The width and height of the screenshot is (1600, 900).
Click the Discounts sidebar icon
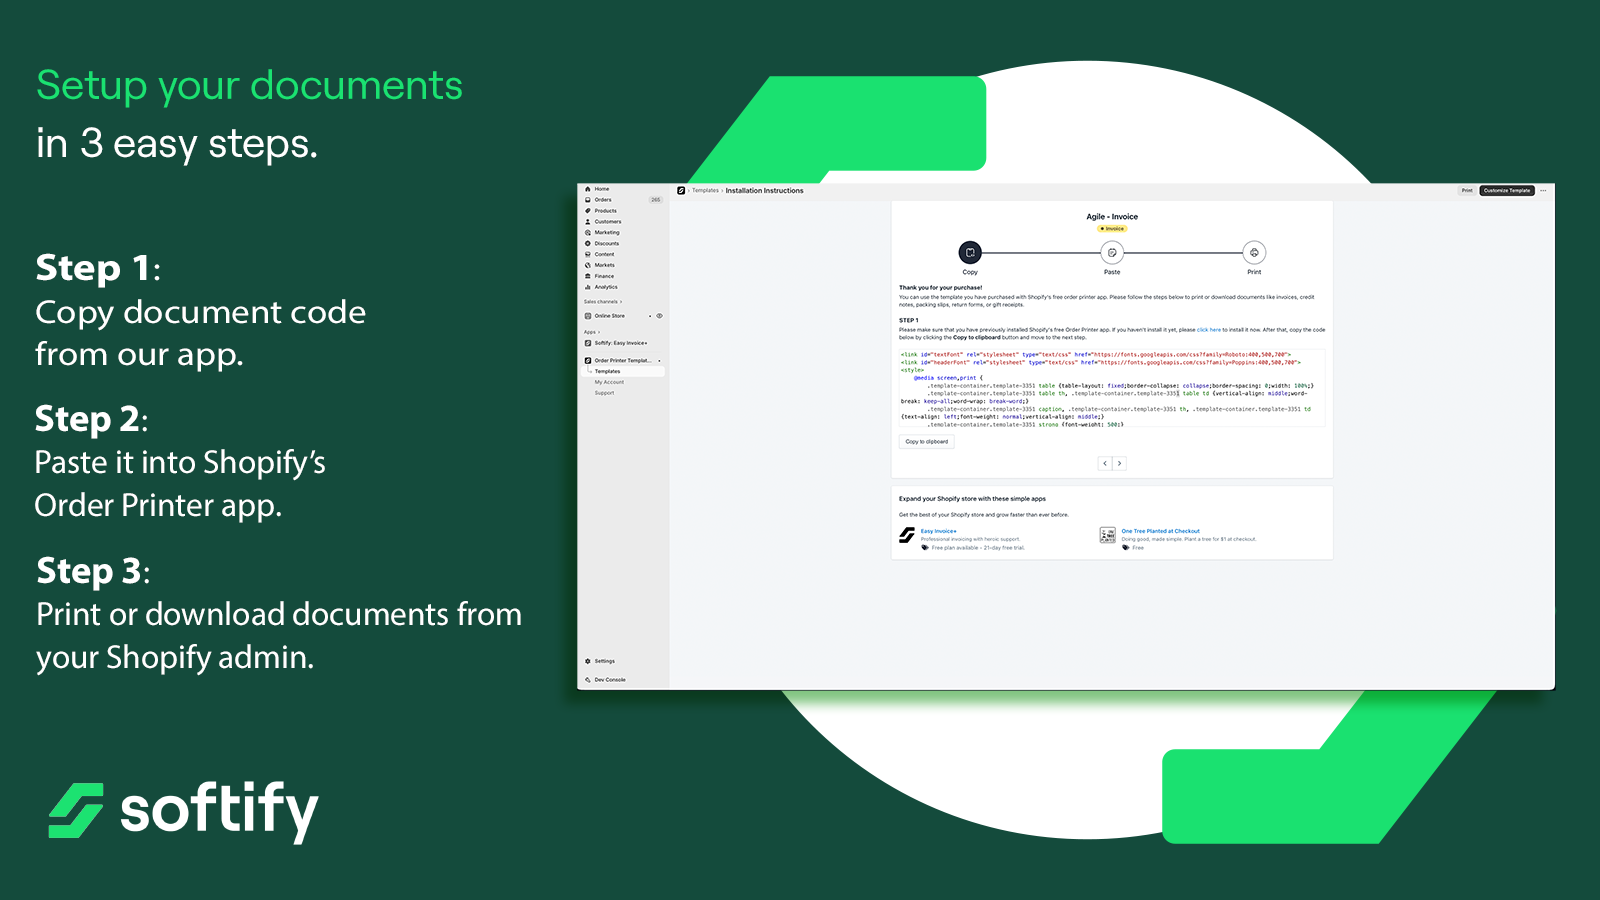click(588, 243)
